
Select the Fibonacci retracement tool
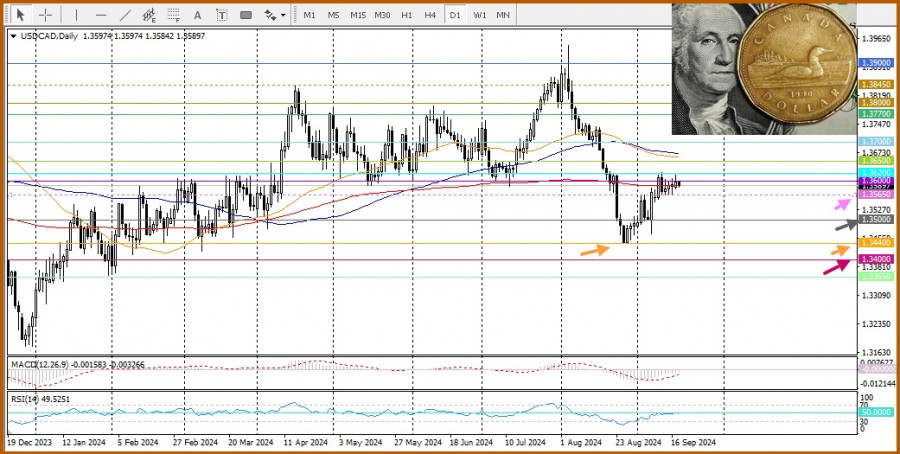172,15
